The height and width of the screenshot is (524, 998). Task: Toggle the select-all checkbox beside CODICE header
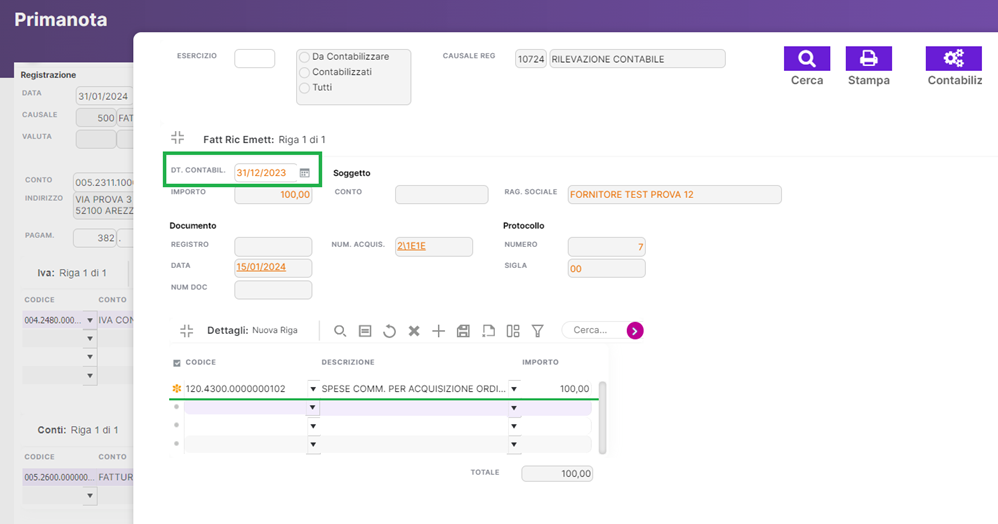pos(177,363)
